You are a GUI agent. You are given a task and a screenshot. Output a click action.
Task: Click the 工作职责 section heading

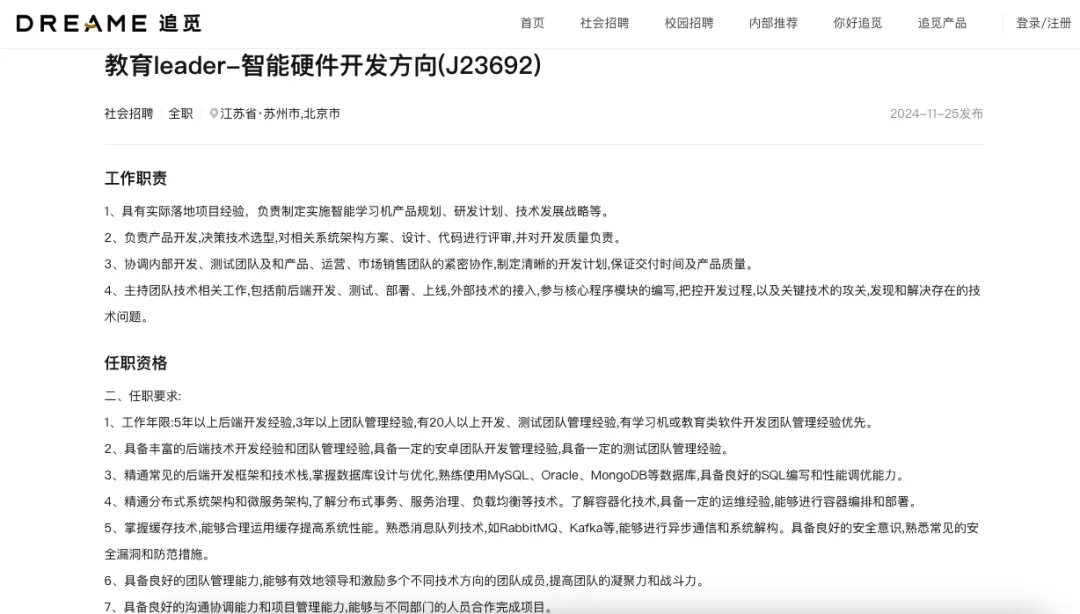[136, 178]
